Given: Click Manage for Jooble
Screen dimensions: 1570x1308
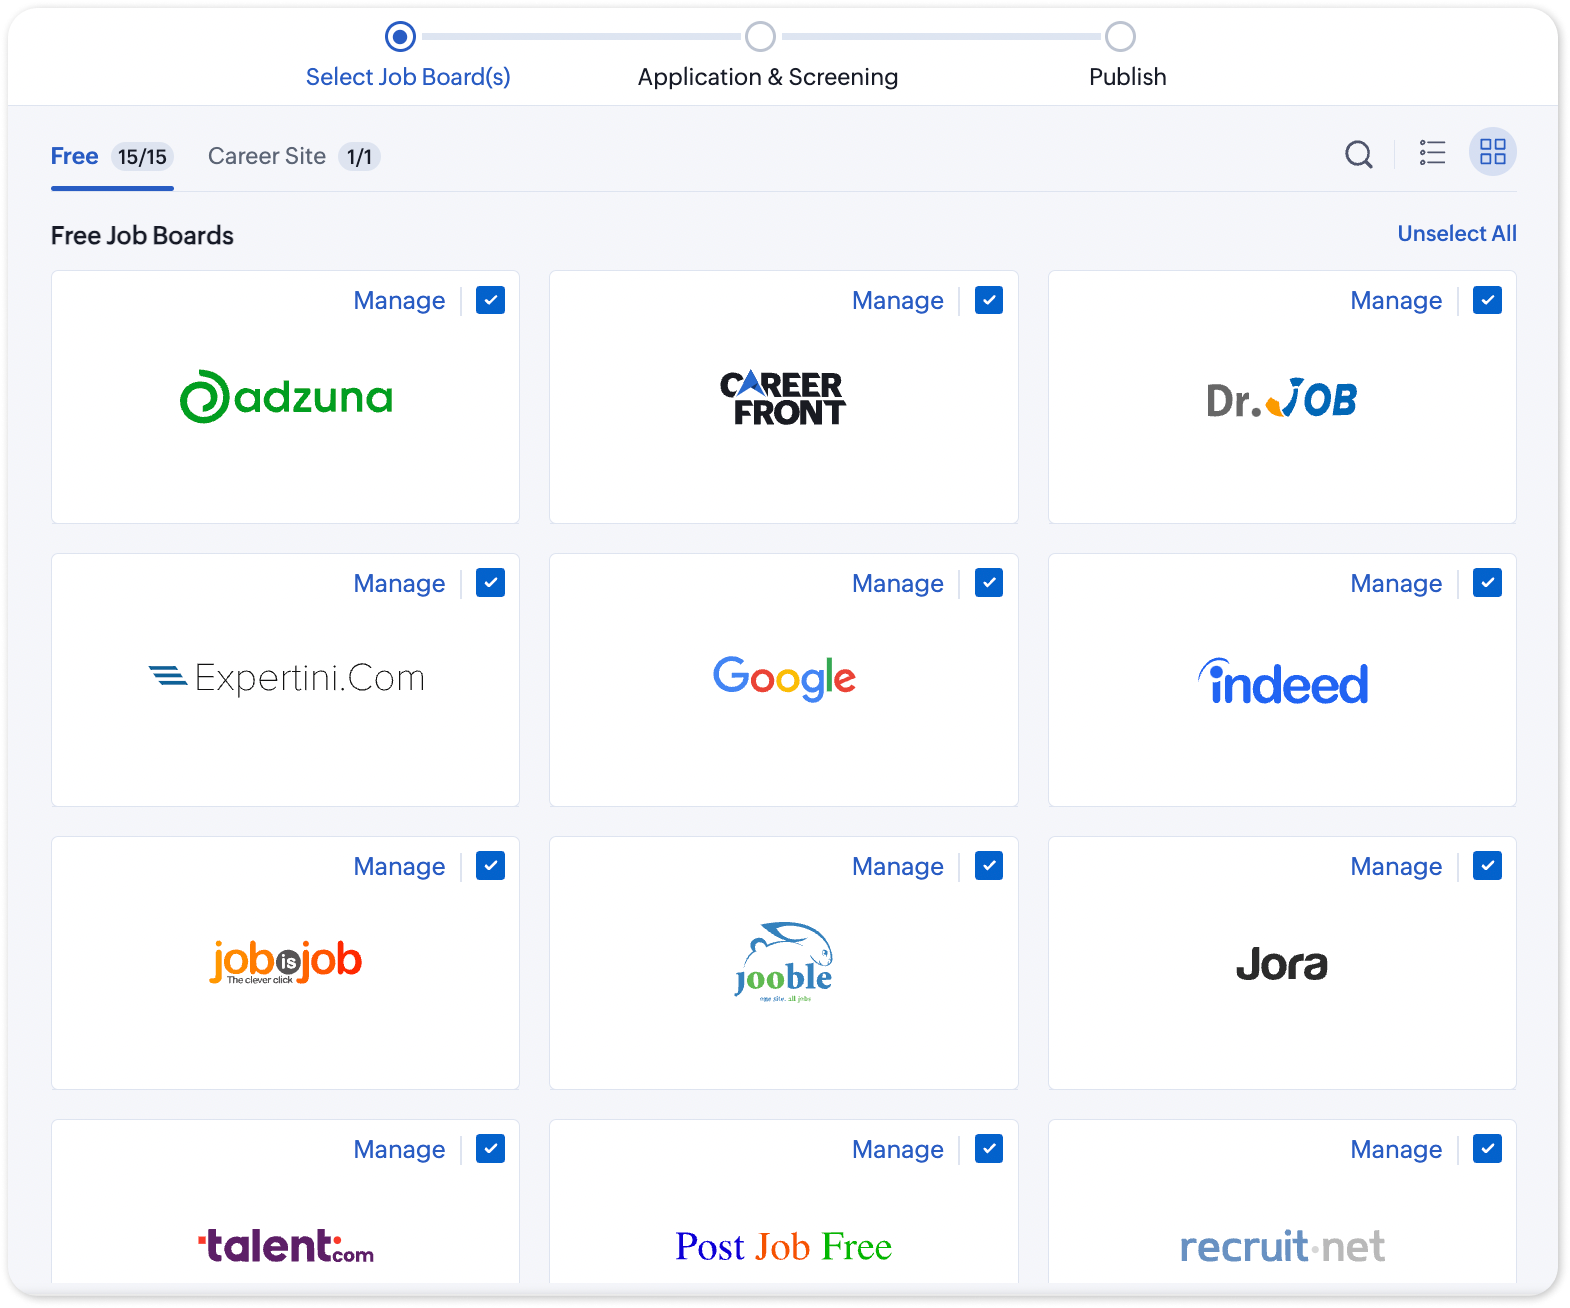Looking at the screenshot, I should tap(898, 867).
